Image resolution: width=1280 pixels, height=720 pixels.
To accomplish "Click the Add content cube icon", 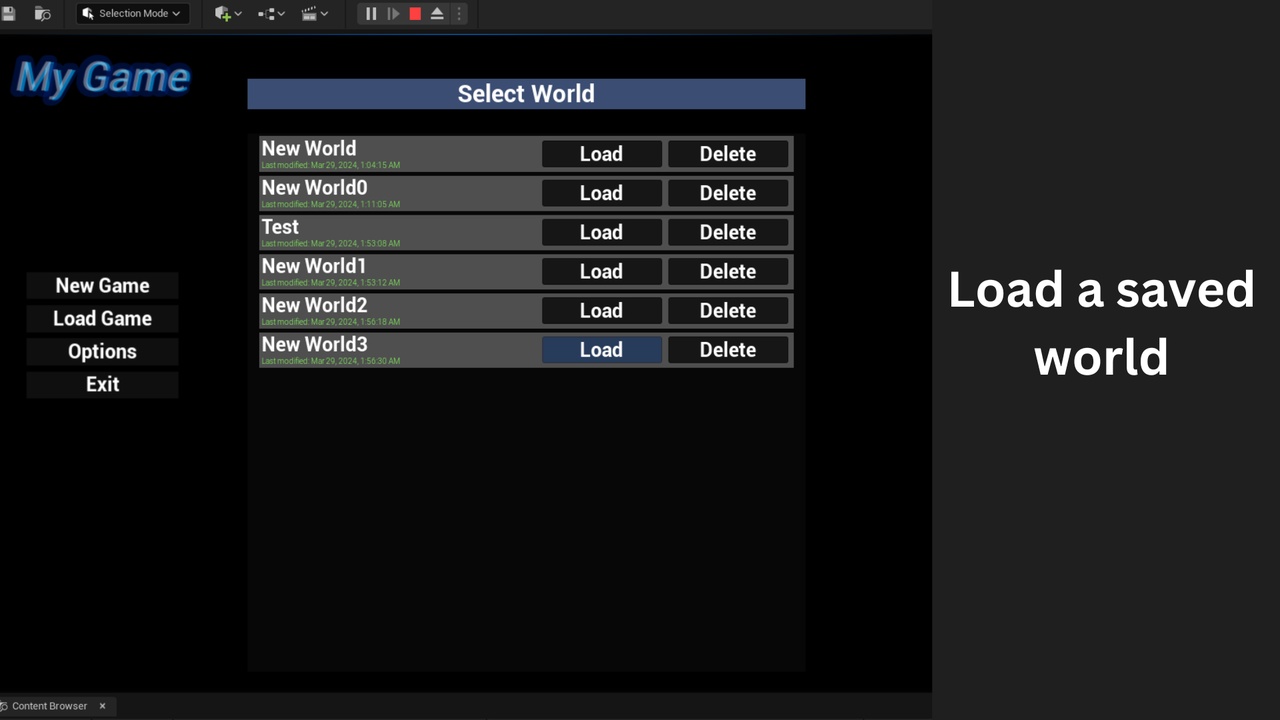I will pos(222,14).
